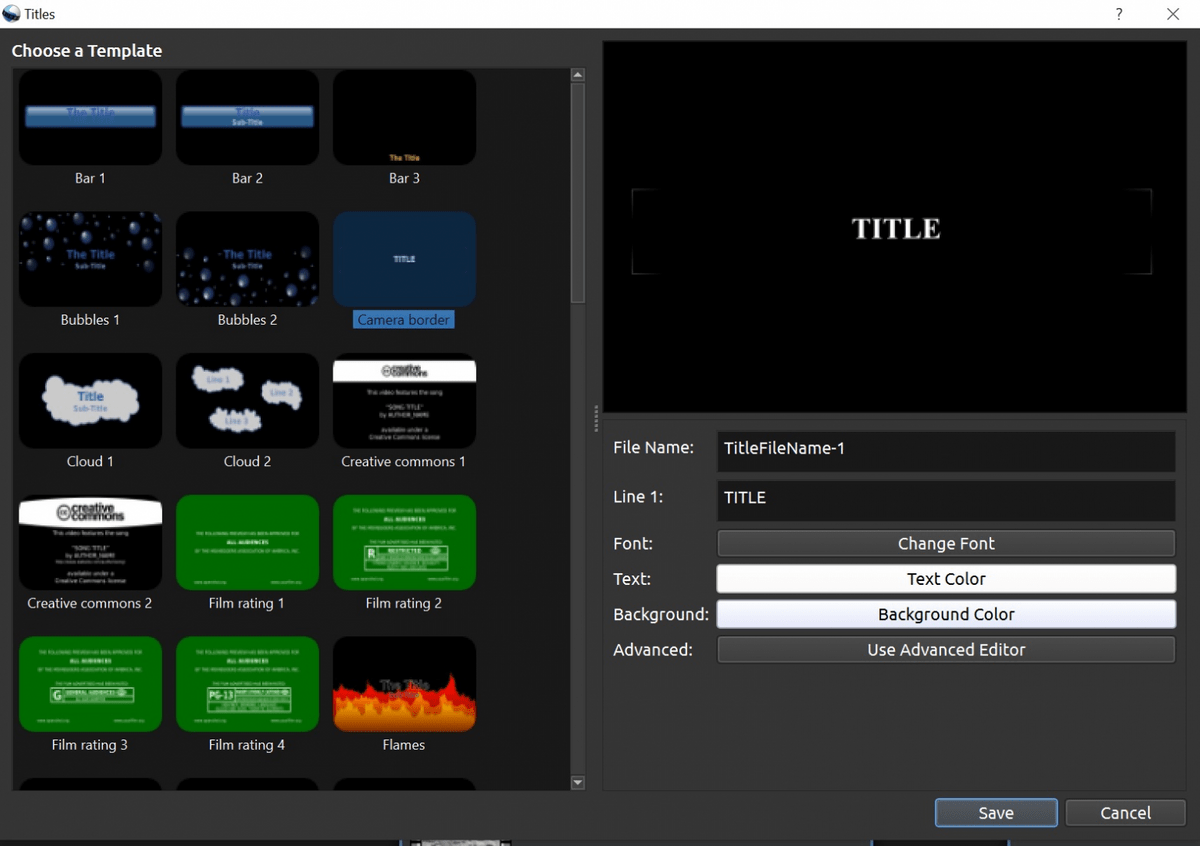
Task: Pick a new Text Color
Action: (x=945, y=578)
